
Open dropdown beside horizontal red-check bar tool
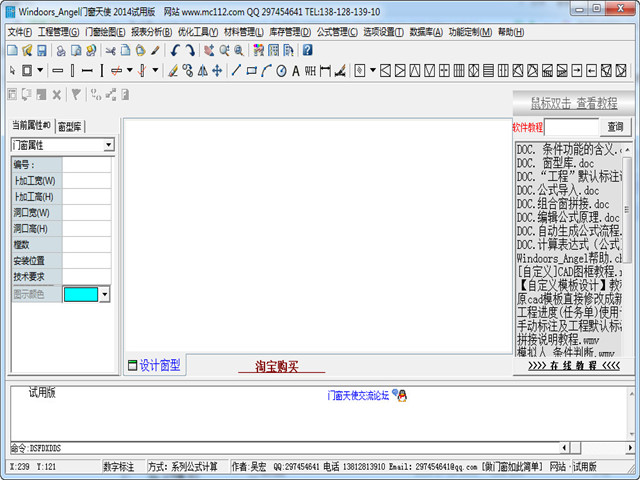point(129,70)
